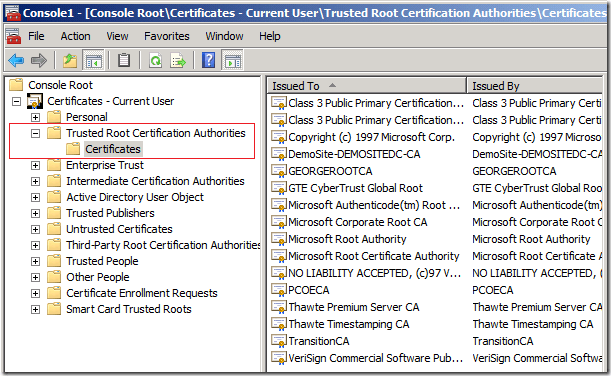Toggle Show/Hide Action Pane icon
This screenshot has height=376, width=611.
pyautogui.click(x=232, y=60)
